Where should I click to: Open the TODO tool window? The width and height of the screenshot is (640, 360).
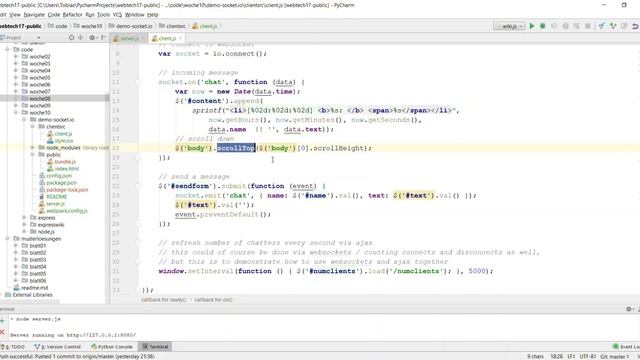pyautogui.click(x=14, y=347)
